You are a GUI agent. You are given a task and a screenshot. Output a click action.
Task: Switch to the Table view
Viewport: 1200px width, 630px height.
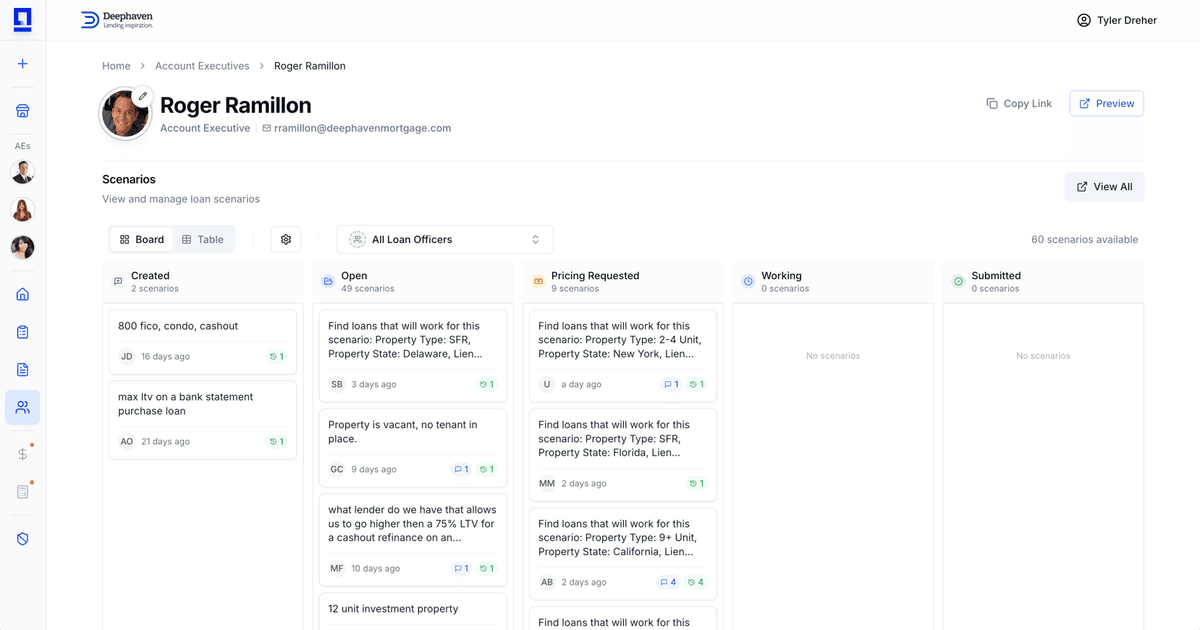coord(202,240)
